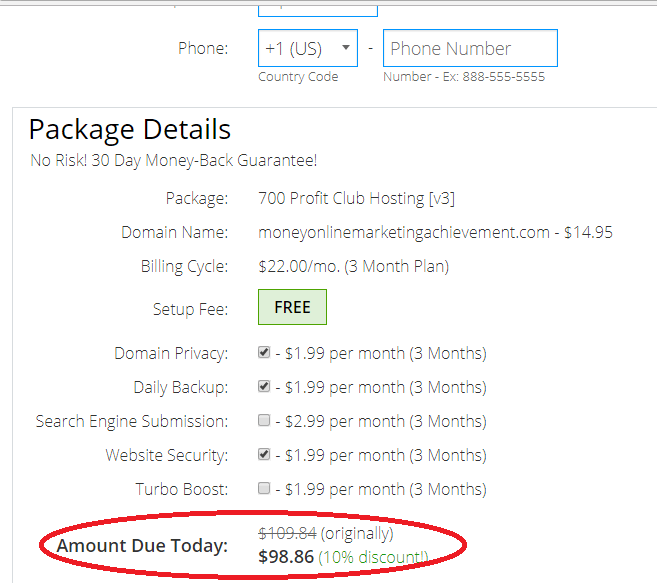
Task: Click the 30 Day Money-Back Guarantee text
Action: coord(204,161)
